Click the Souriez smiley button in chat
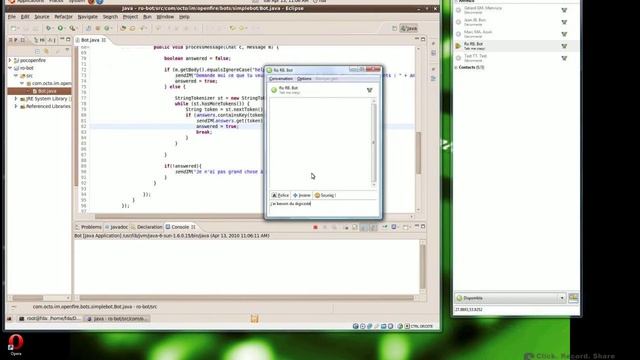640x360 pixels. click(x=326, y=196)
